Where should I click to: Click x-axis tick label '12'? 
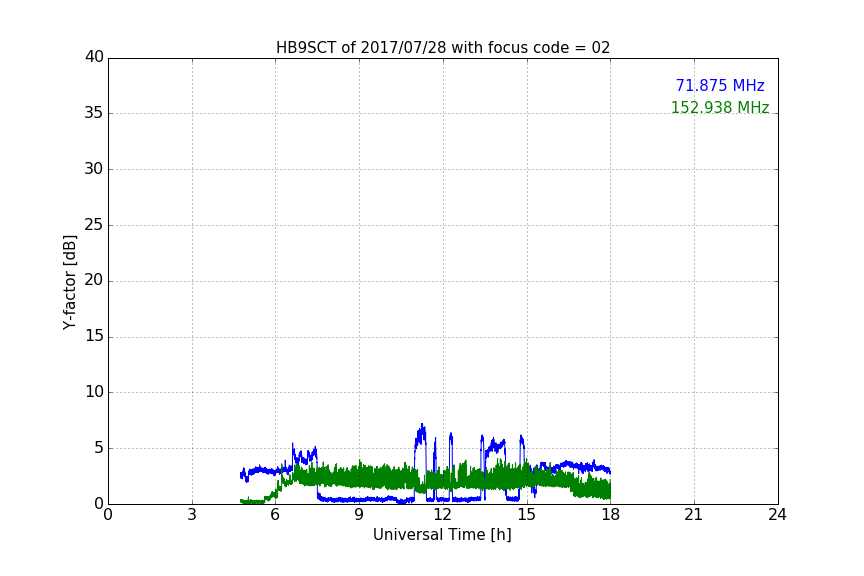(443, 515)
